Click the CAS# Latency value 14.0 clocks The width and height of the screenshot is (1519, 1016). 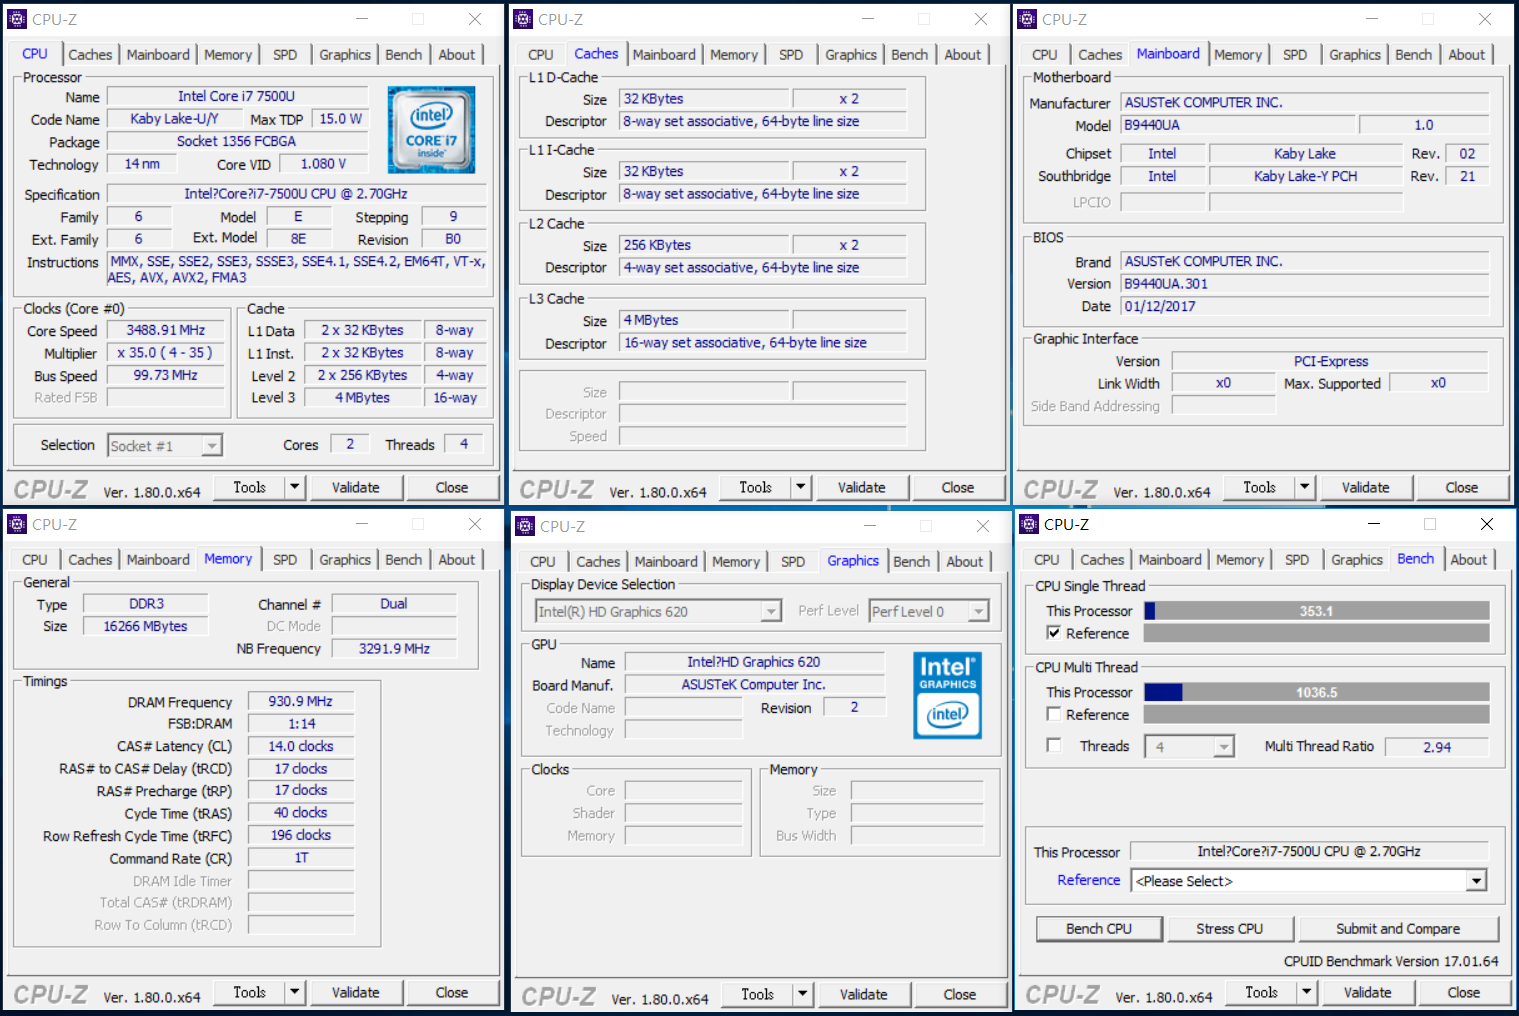coord(301,746)
